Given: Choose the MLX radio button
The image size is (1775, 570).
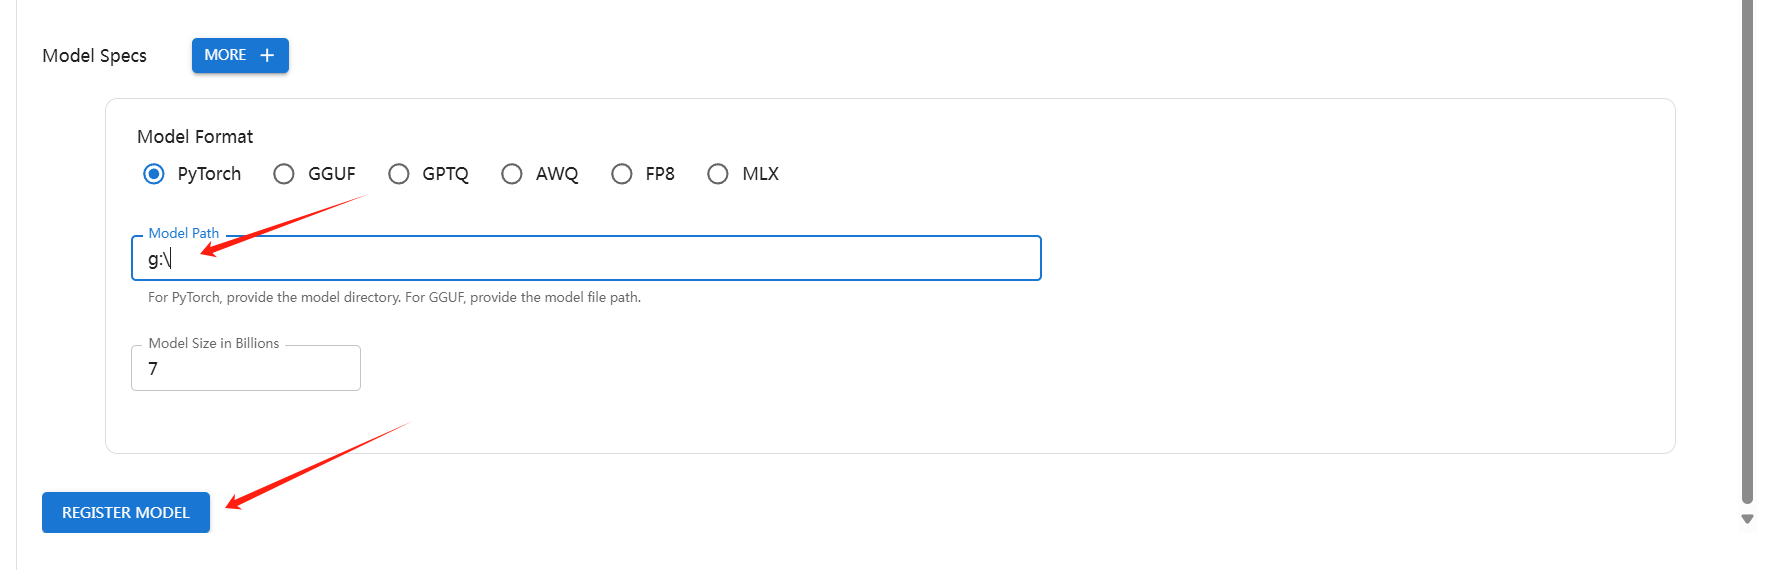Looking at the screenshot, I should click(x=718, y=174).
